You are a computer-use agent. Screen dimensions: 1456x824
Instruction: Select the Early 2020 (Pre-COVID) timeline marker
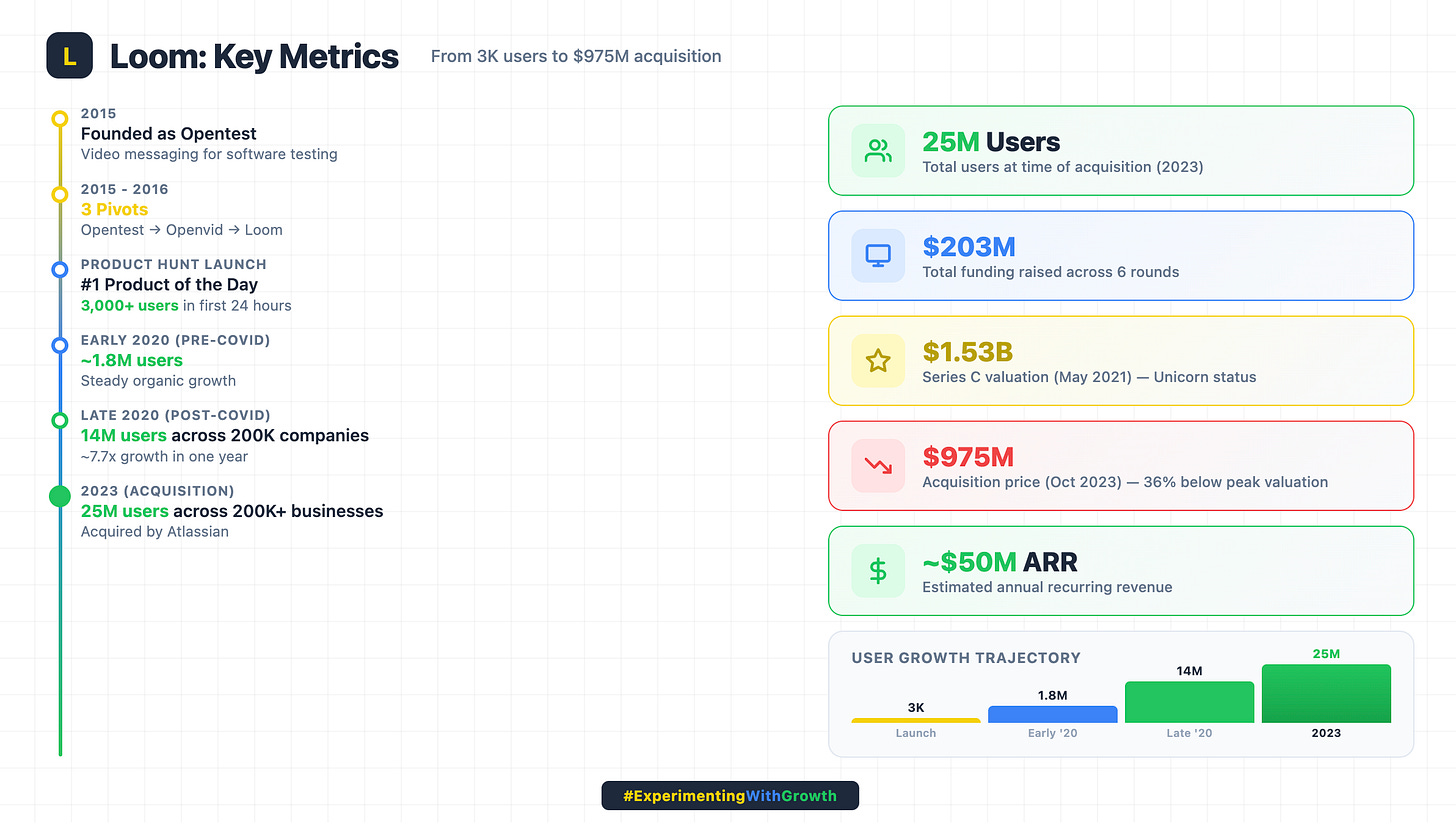(60, 345)
